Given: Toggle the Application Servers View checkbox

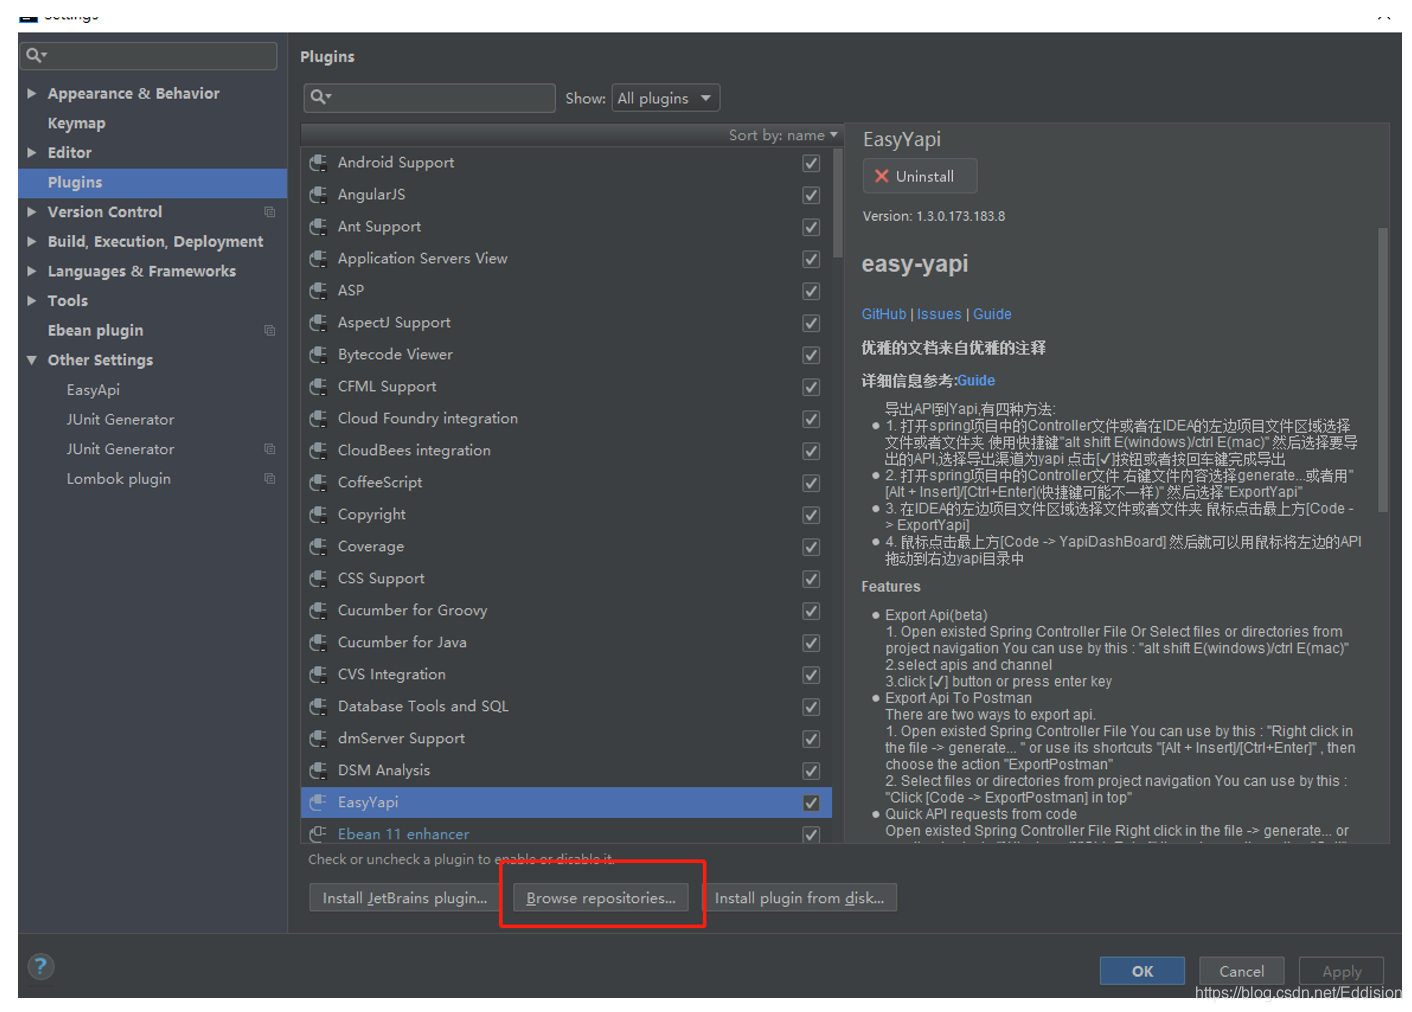Looking at the screenshot, I should (x=811, y=259).
